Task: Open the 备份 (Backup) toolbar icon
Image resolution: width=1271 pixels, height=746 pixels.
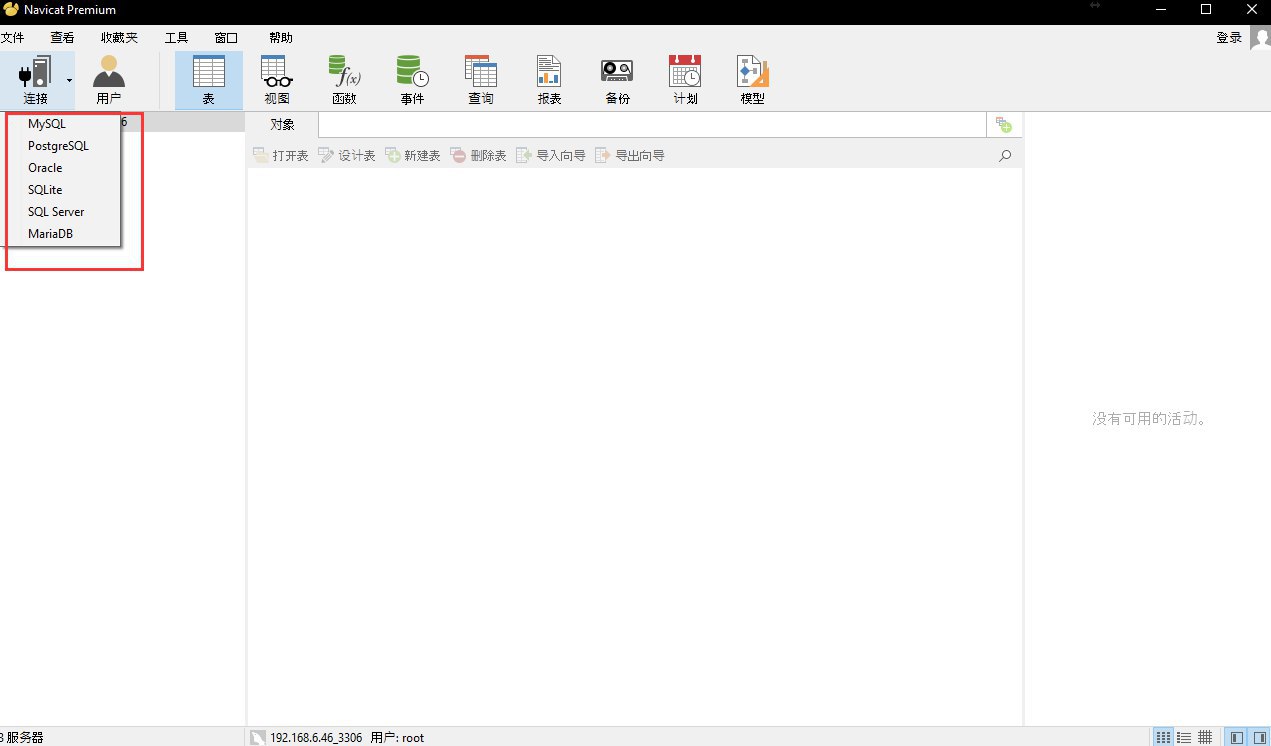Action: tap(617, 80)
